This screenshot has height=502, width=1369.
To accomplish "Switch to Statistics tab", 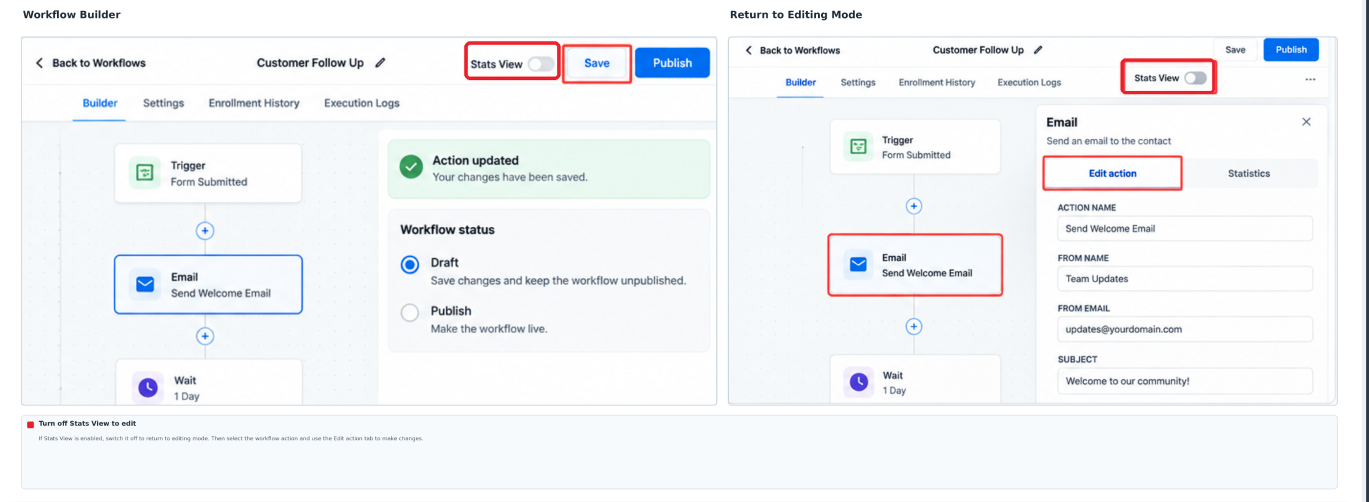I will coord(1249,173).
